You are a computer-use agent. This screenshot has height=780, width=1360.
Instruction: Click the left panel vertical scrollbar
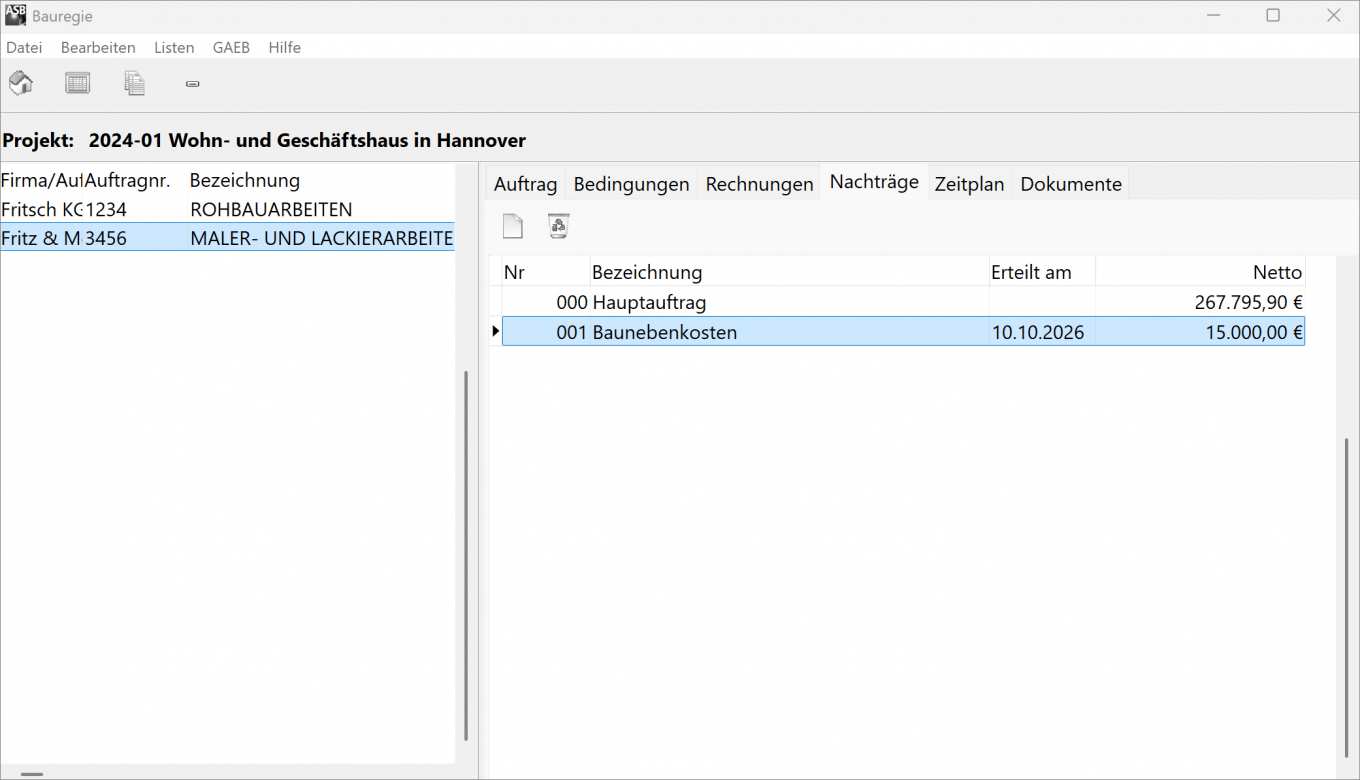pos(465,555)
